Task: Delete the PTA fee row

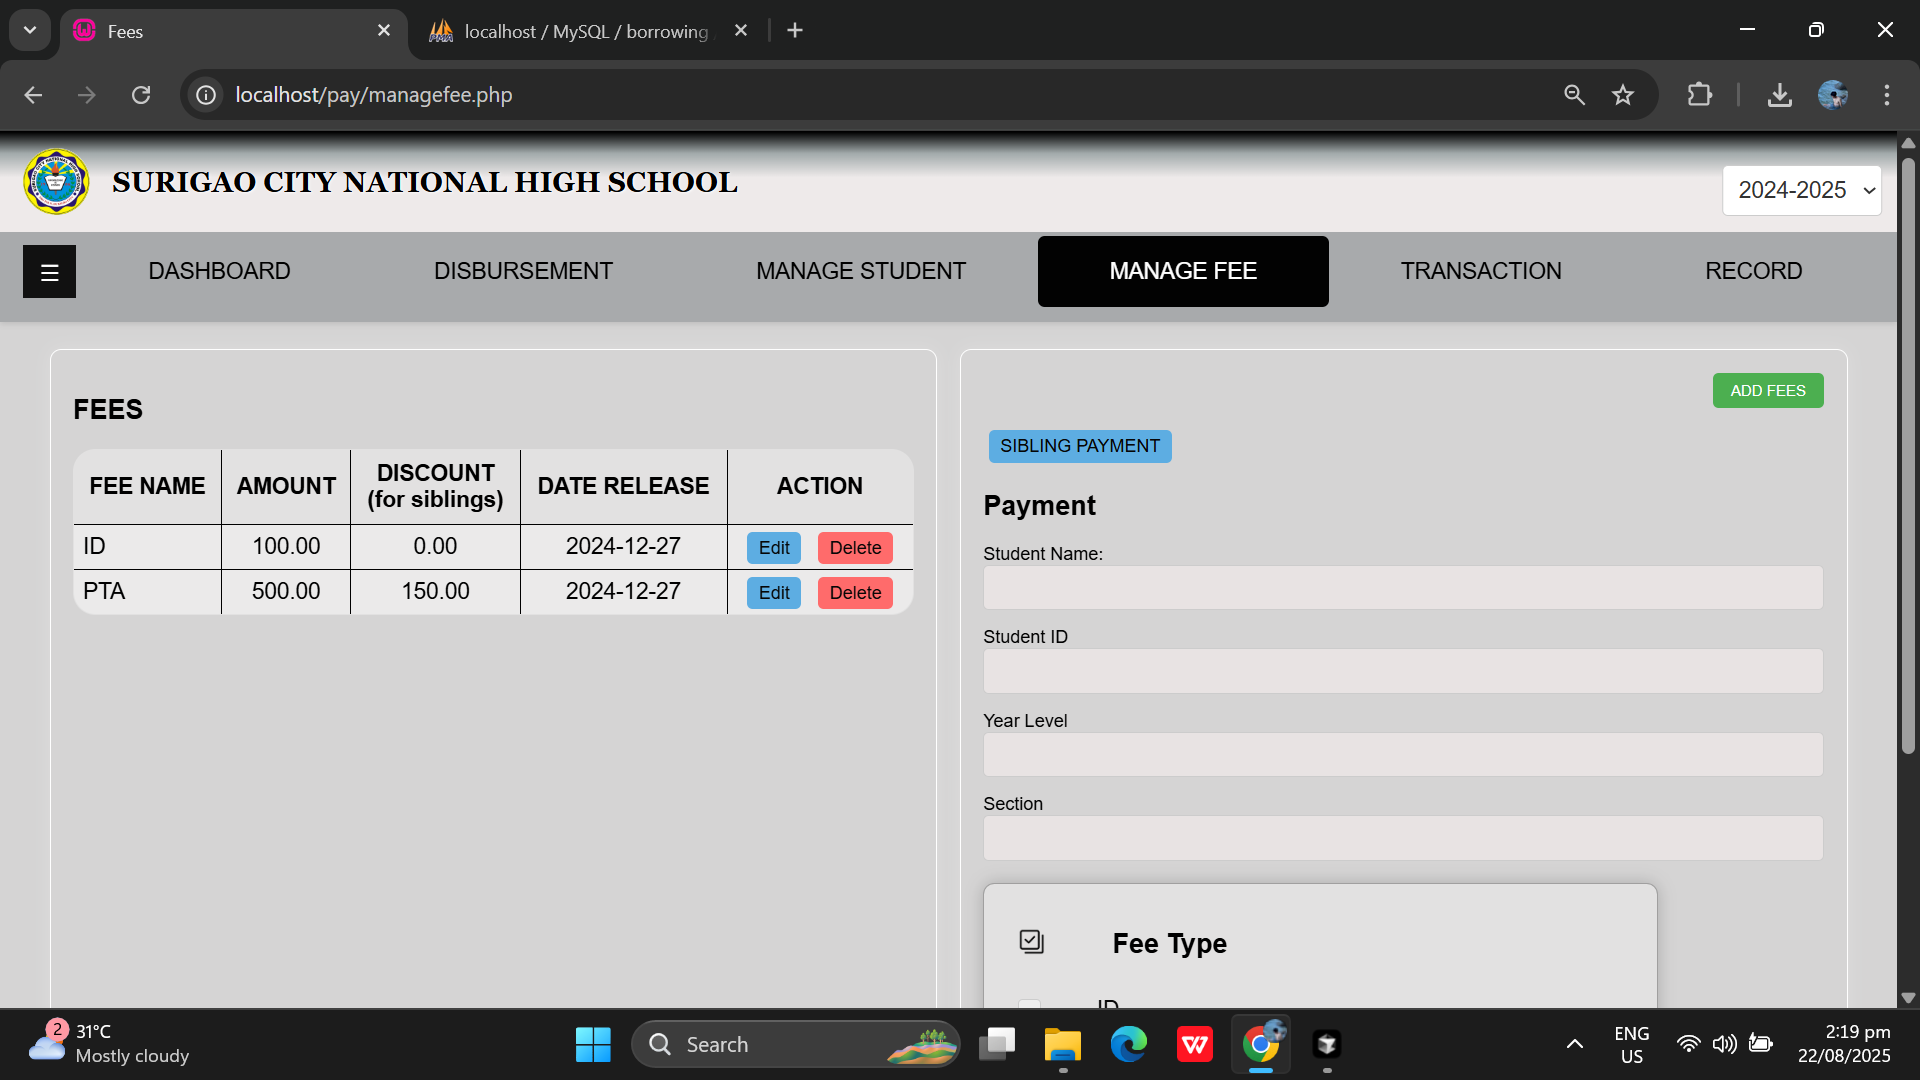Action: pyautogui.click(x=855, y=593)
